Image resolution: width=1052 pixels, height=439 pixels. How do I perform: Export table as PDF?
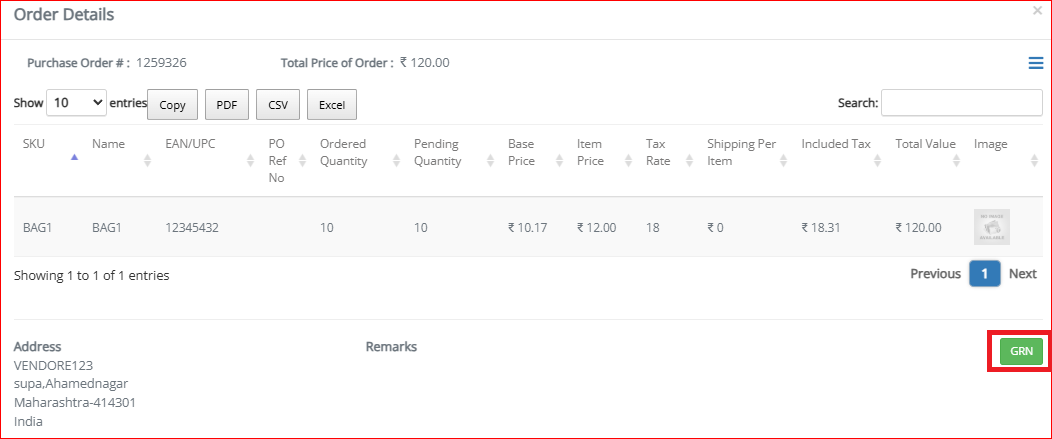pyautogui.click(x=227, y=105)
